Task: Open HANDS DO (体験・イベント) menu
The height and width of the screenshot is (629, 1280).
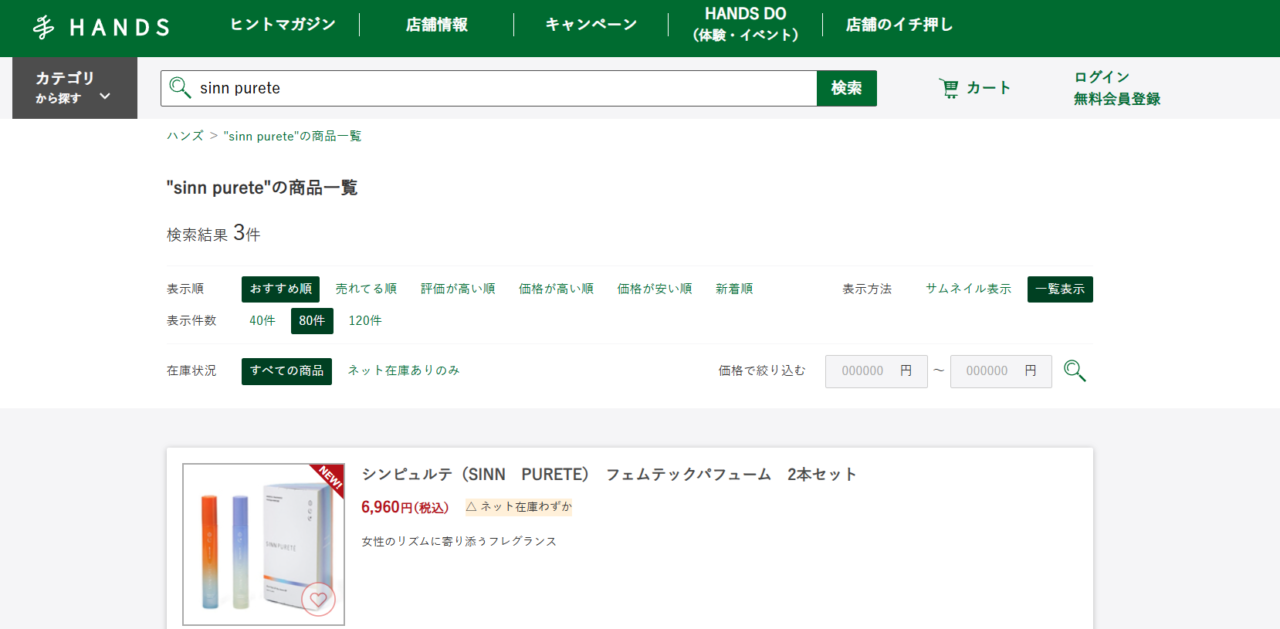Action: click(745, 24)
